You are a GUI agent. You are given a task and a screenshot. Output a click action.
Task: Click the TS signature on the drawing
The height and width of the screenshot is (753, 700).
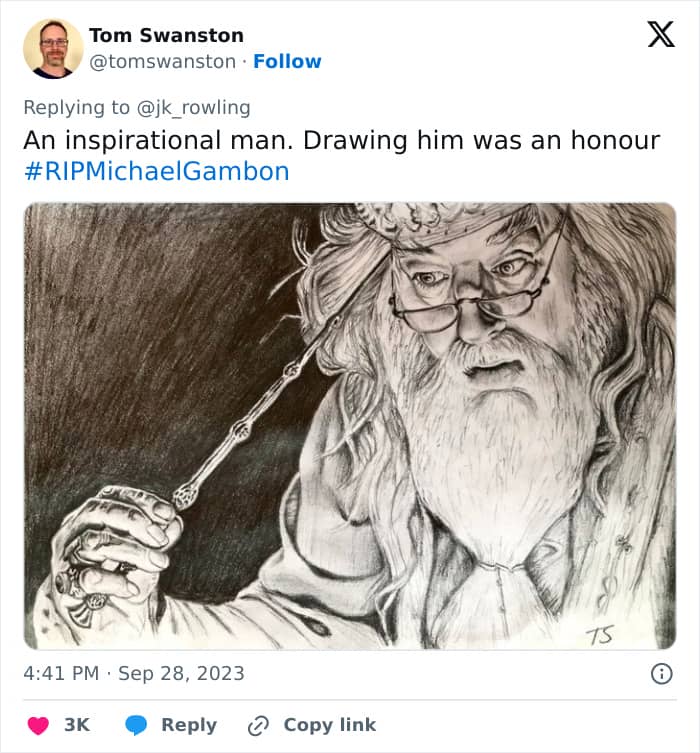600,635
